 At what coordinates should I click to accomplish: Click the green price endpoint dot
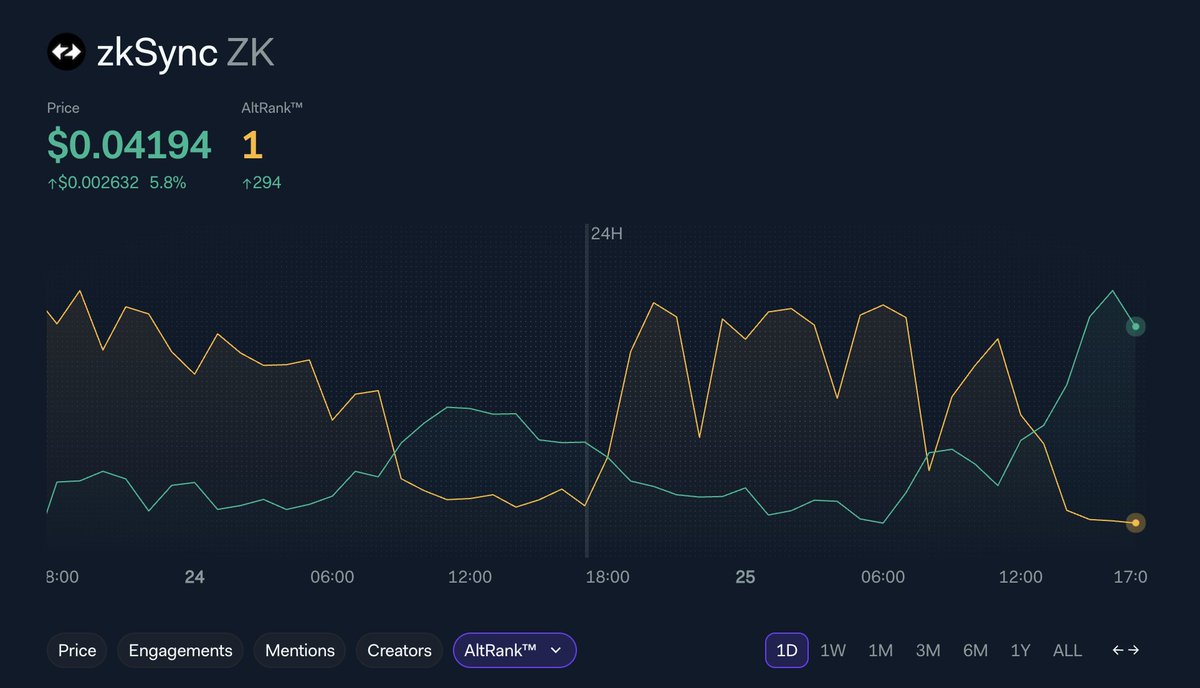pyautogui.click(x=1135, y=326)
